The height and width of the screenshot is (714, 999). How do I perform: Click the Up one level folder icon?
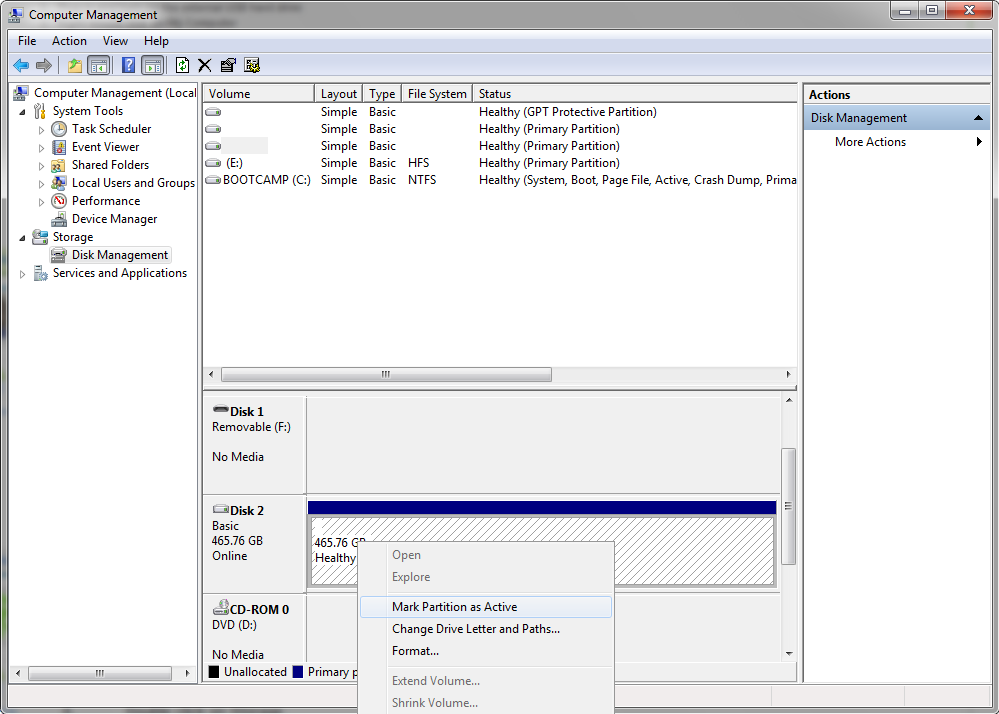click(x=75, y=65)
